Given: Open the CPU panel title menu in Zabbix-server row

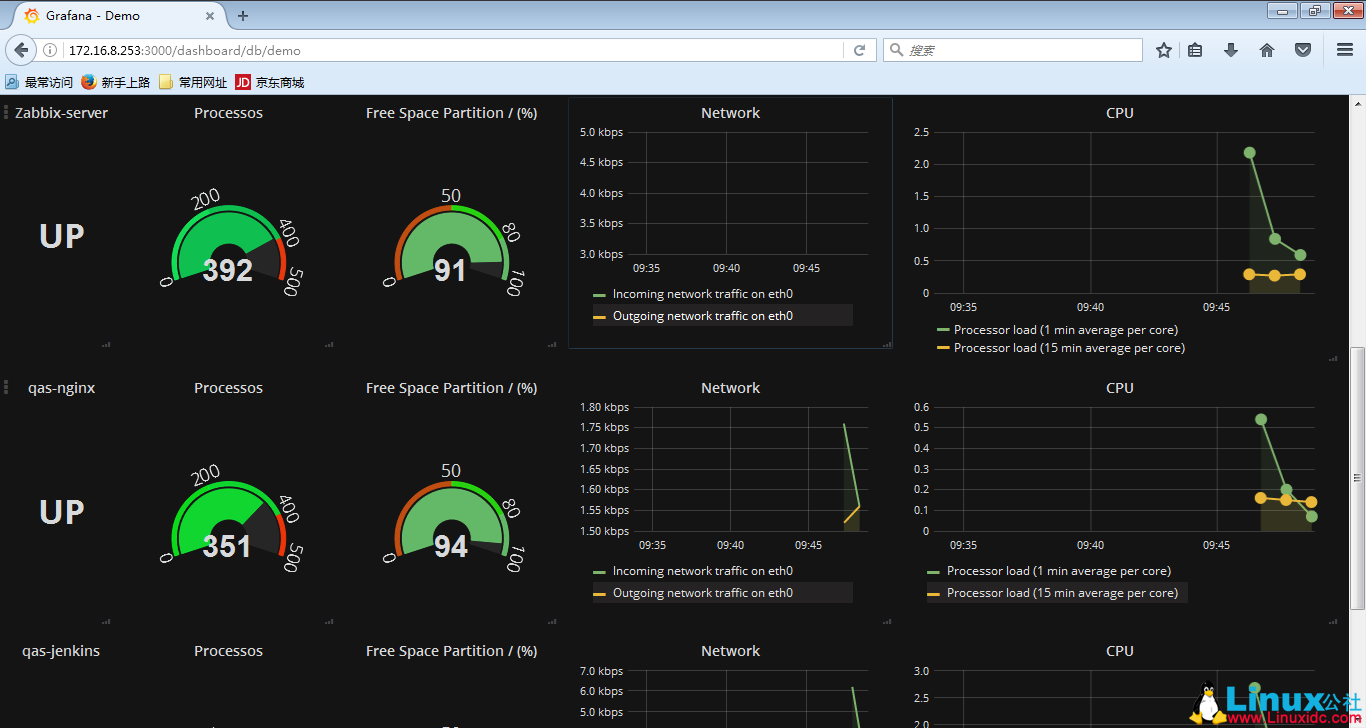Looking at the screenshot, I should 1119,113.
